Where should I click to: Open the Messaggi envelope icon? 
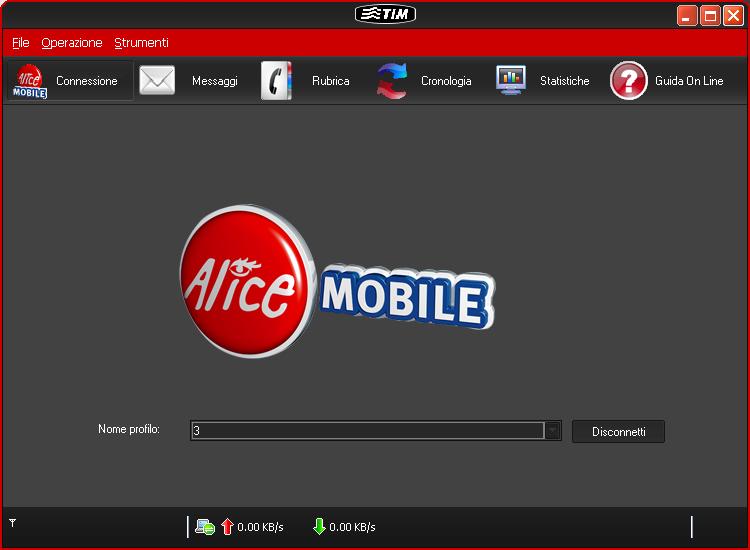[157, 81]
